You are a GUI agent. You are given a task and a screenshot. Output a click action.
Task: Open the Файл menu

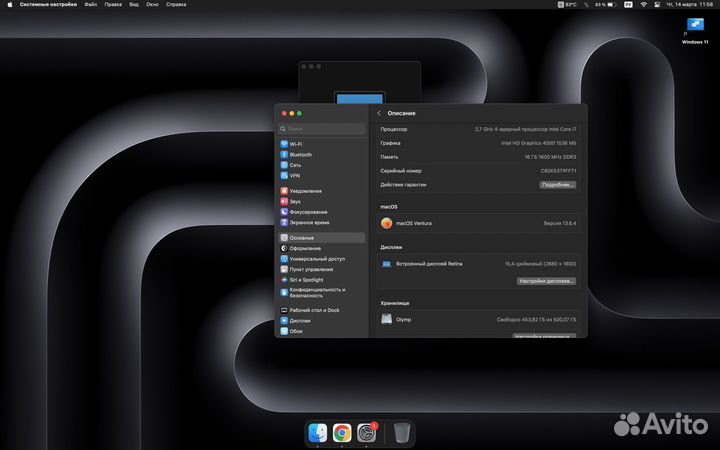90,5
